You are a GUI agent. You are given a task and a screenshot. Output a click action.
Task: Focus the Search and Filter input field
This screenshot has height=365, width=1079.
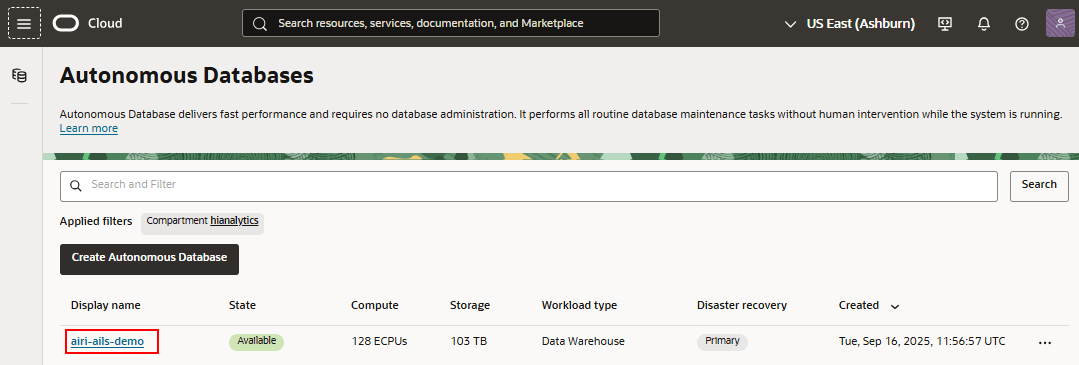click(x=528, y=186)
